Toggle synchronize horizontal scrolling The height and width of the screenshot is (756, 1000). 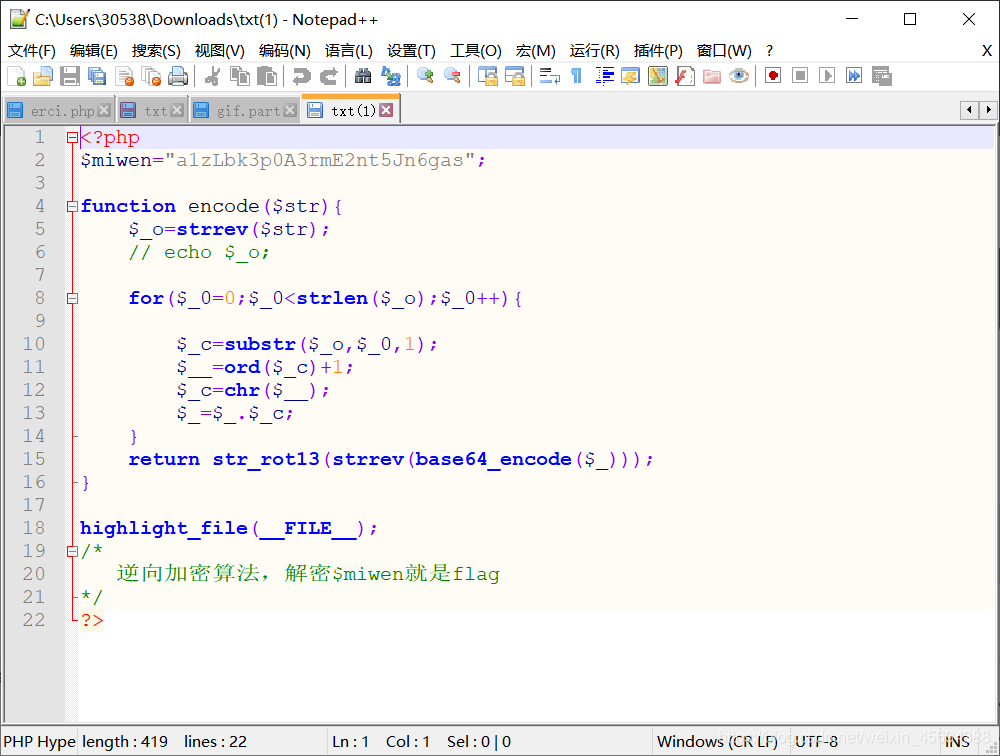click(514, 76)
